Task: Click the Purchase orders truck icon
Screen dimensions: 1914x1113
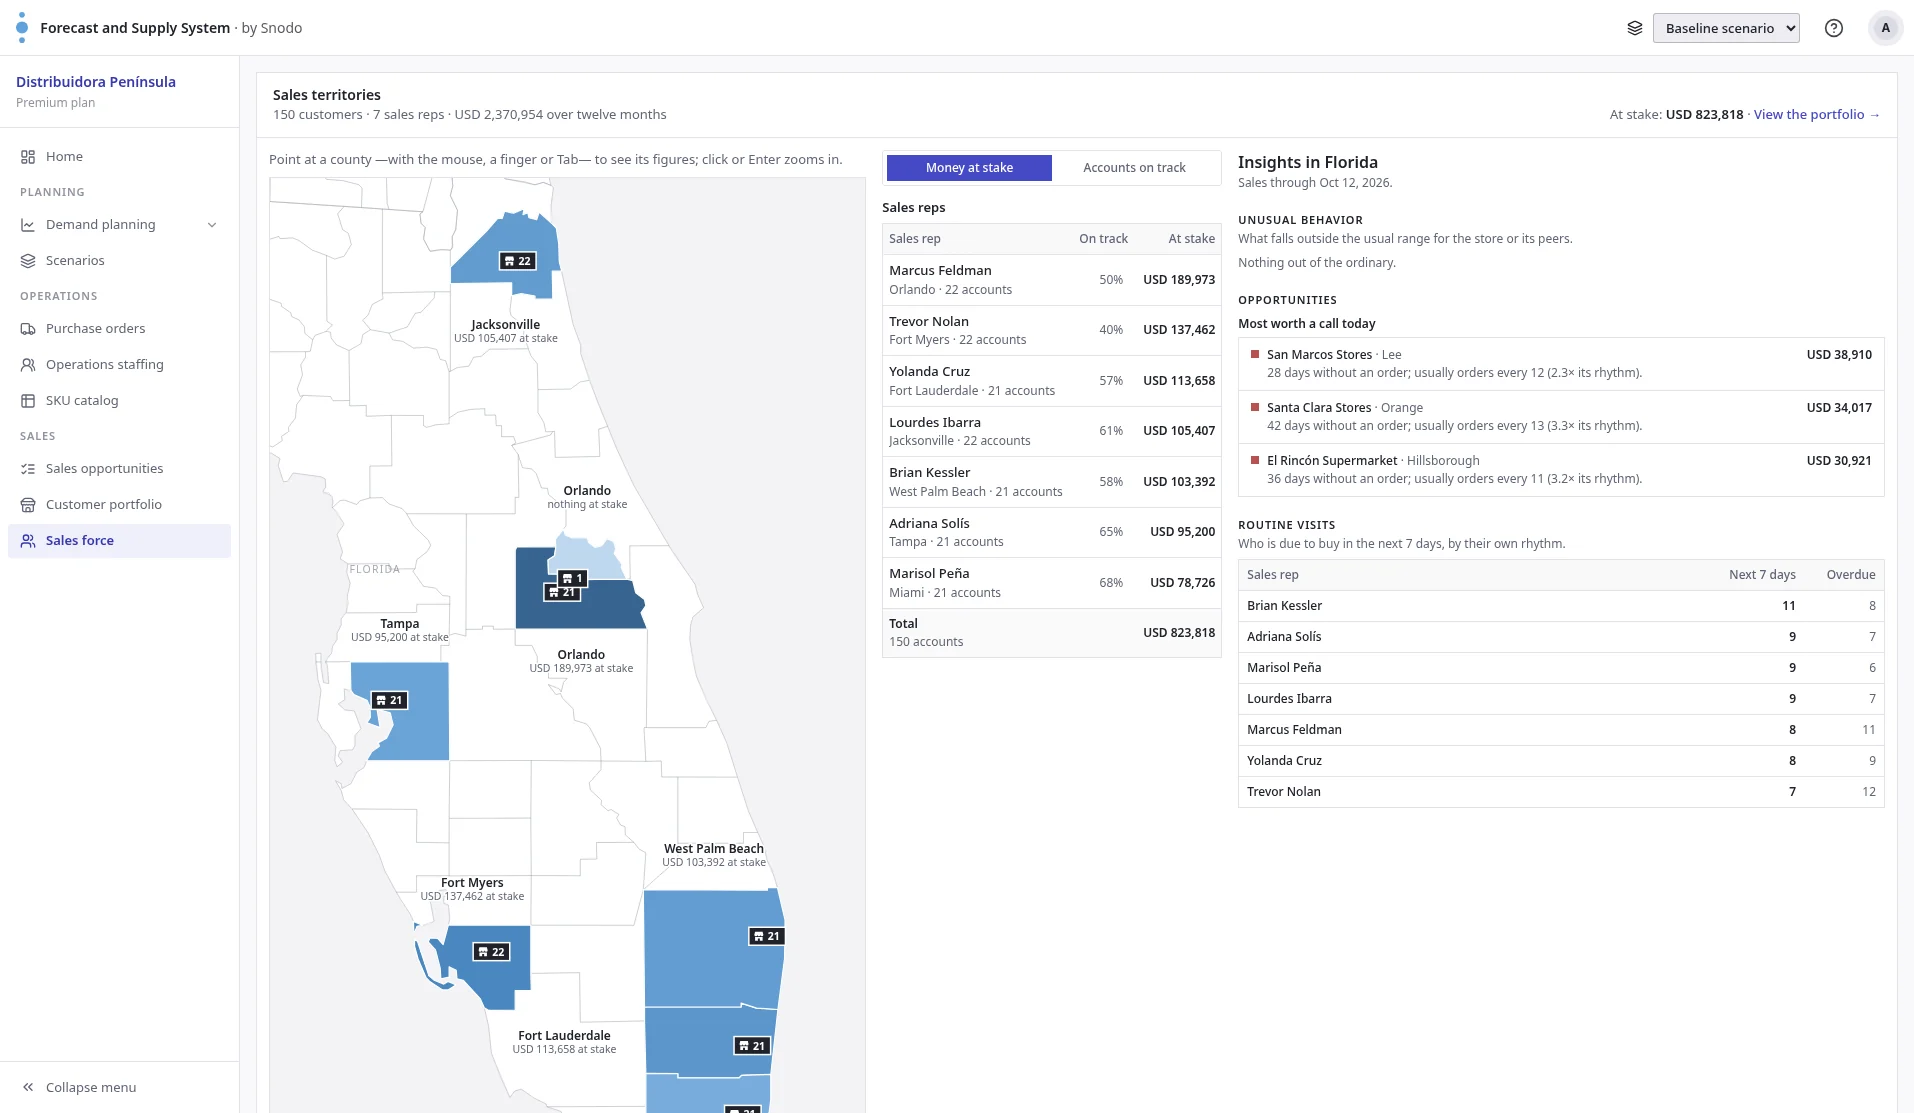Action: (x=28, y=329)
